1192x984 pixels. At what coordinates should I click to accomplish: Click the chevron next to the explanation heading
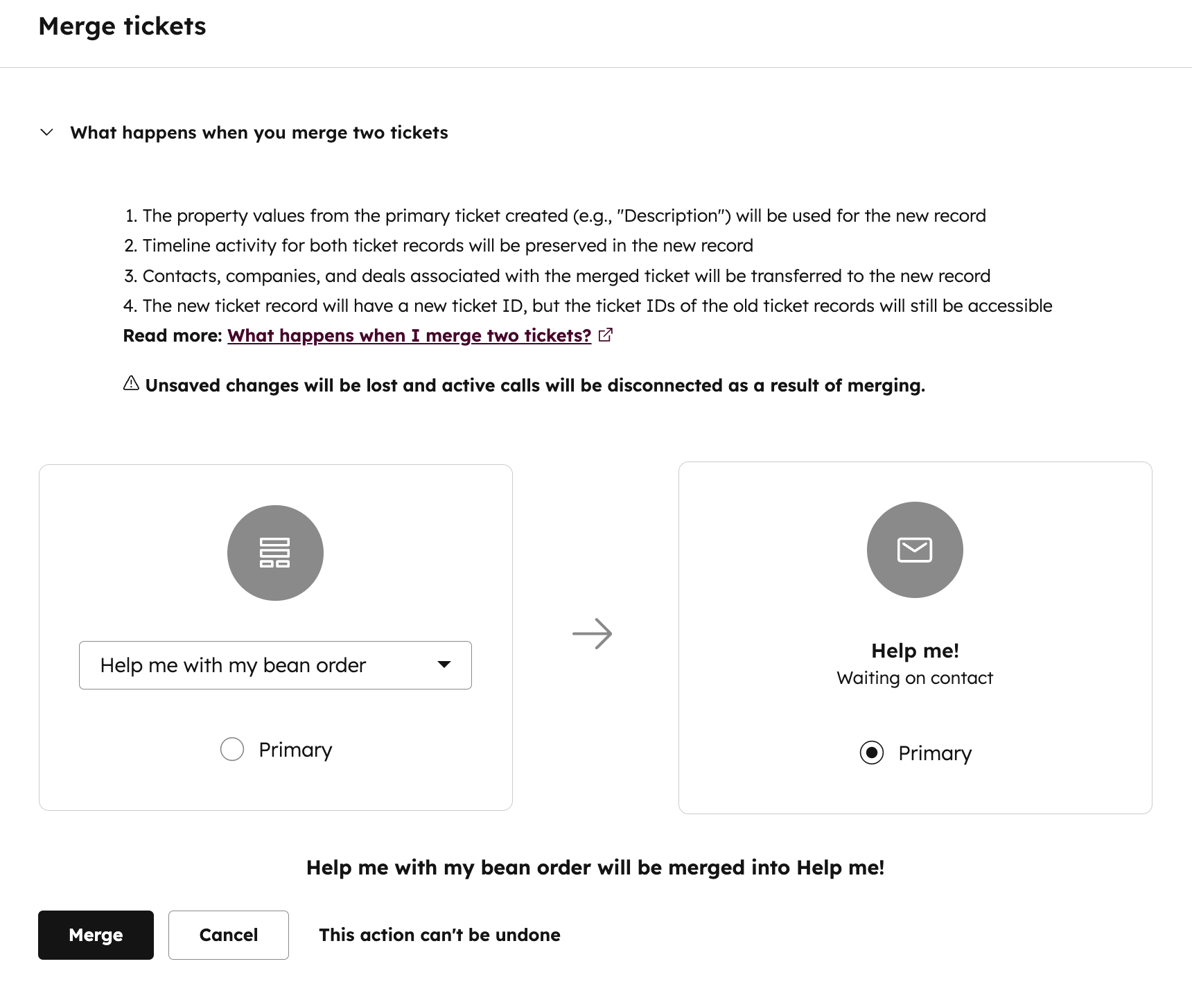(x=46, y=131)
